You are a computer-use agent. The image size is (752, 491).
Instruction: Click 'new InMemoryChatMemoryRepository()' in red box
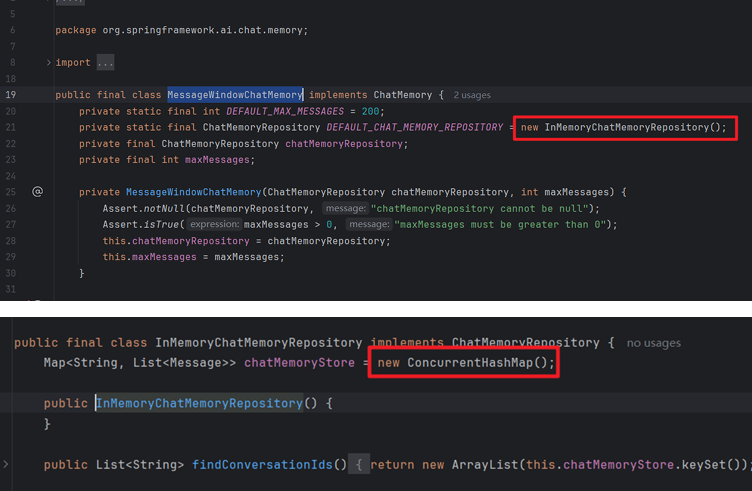624,128
